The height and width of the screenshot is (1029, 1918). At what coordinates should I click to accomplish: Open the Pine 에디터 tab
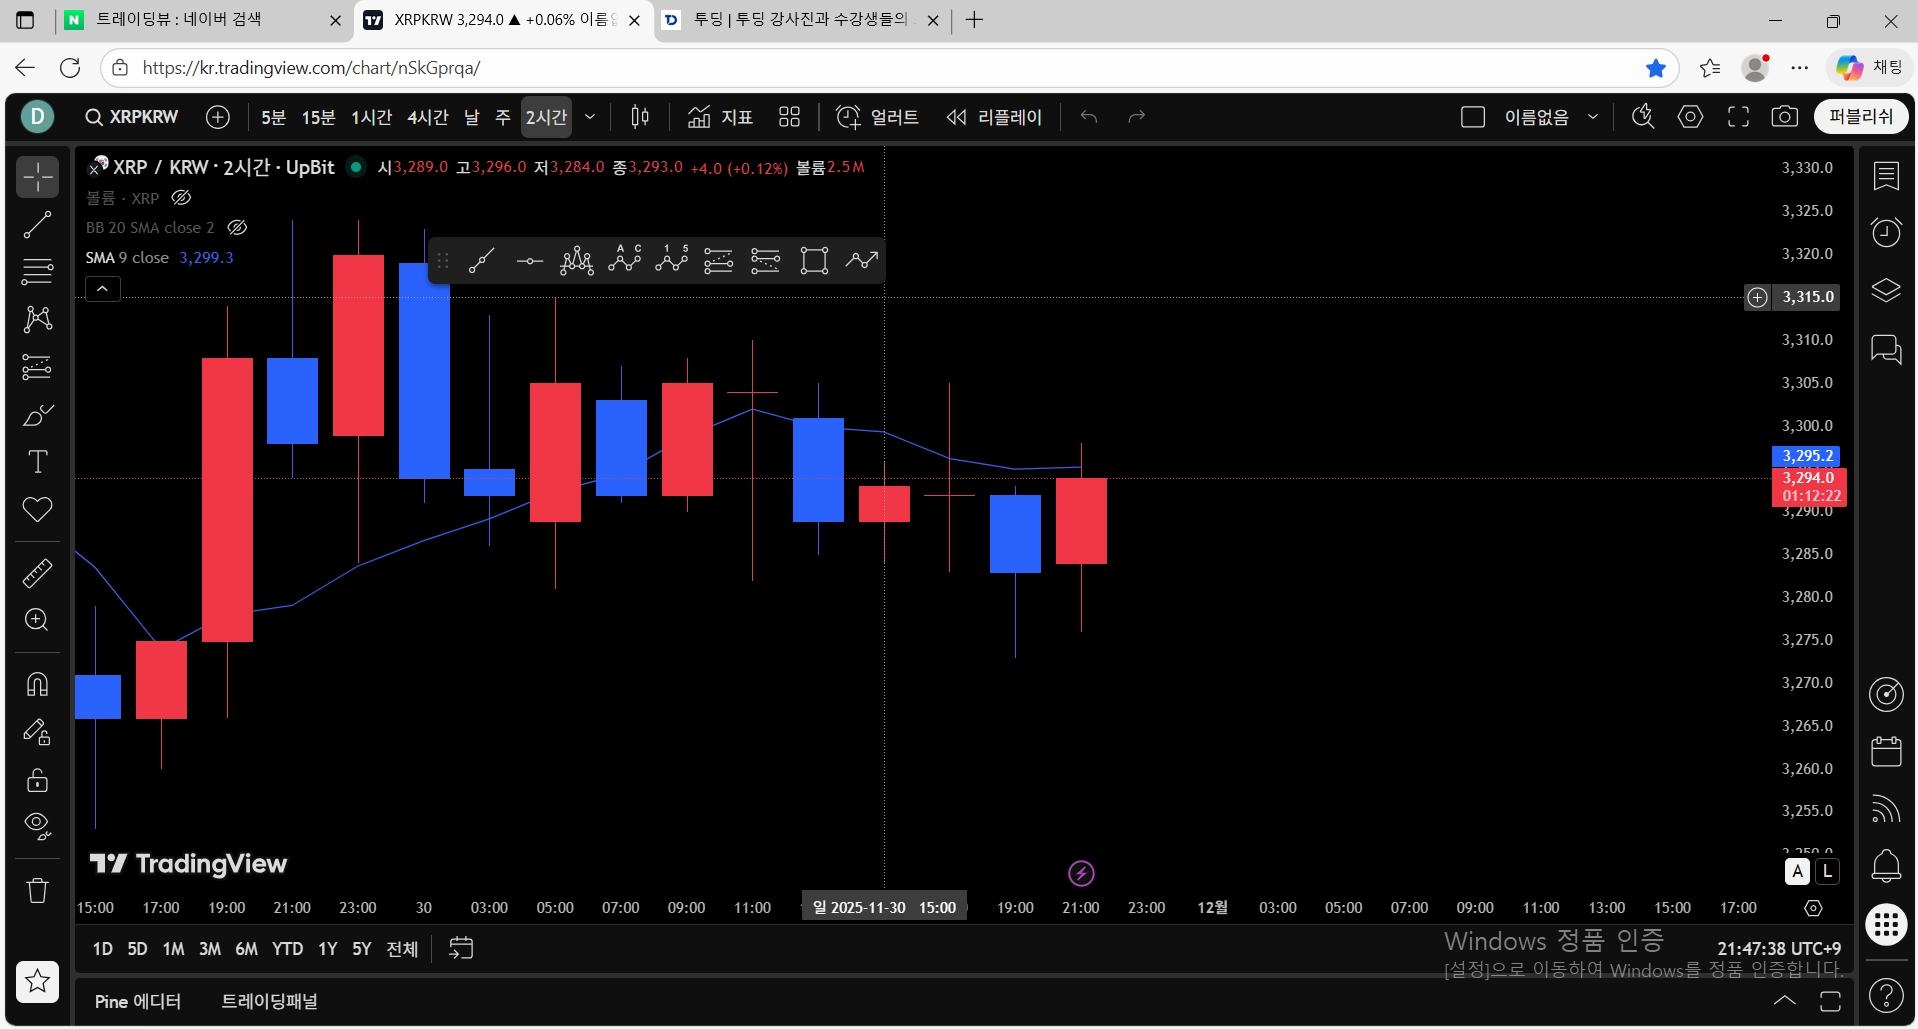click(138, 1001)
